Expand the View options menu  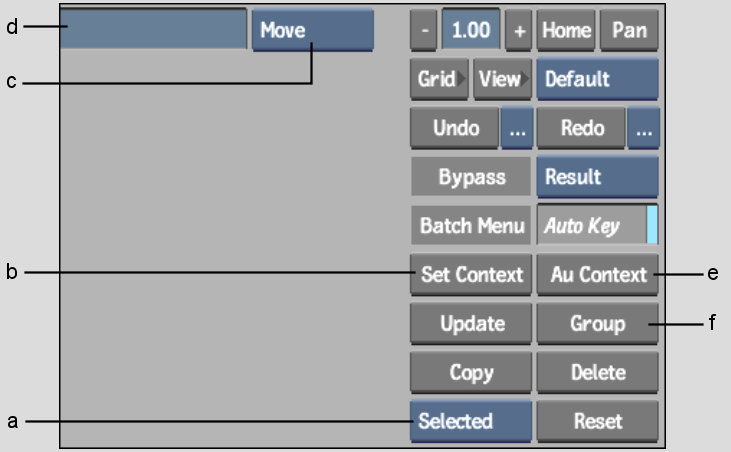[503, 79]
